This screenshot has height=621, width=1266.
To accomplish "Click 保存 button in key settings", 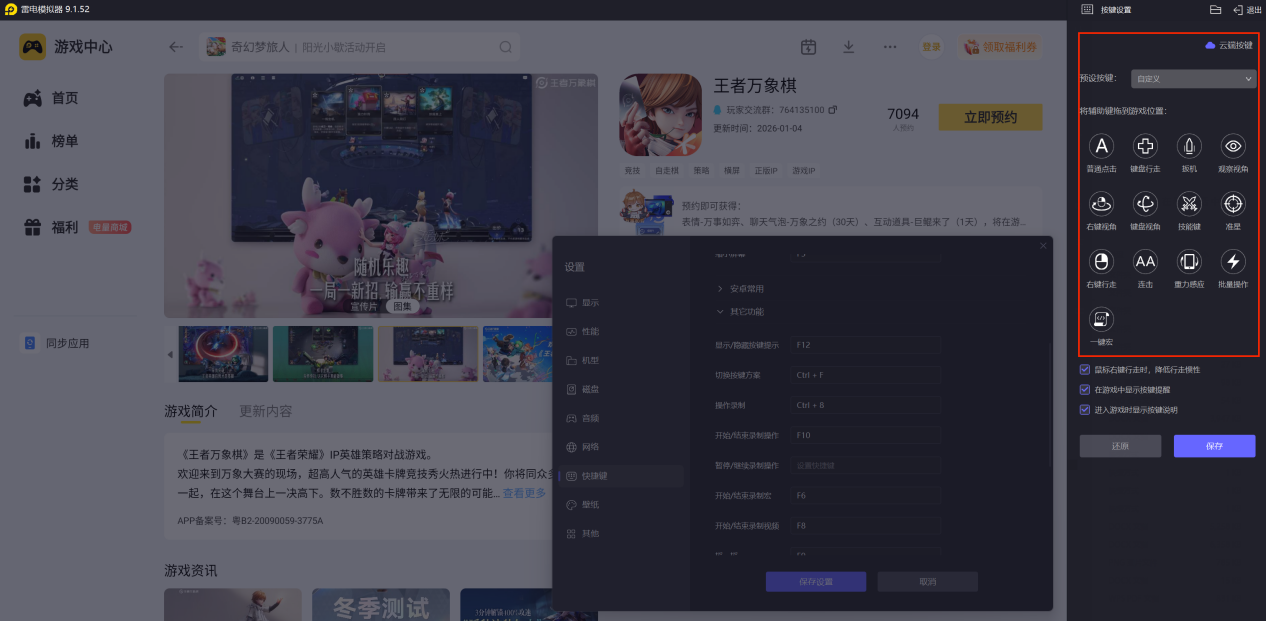I will point(1214,446).
